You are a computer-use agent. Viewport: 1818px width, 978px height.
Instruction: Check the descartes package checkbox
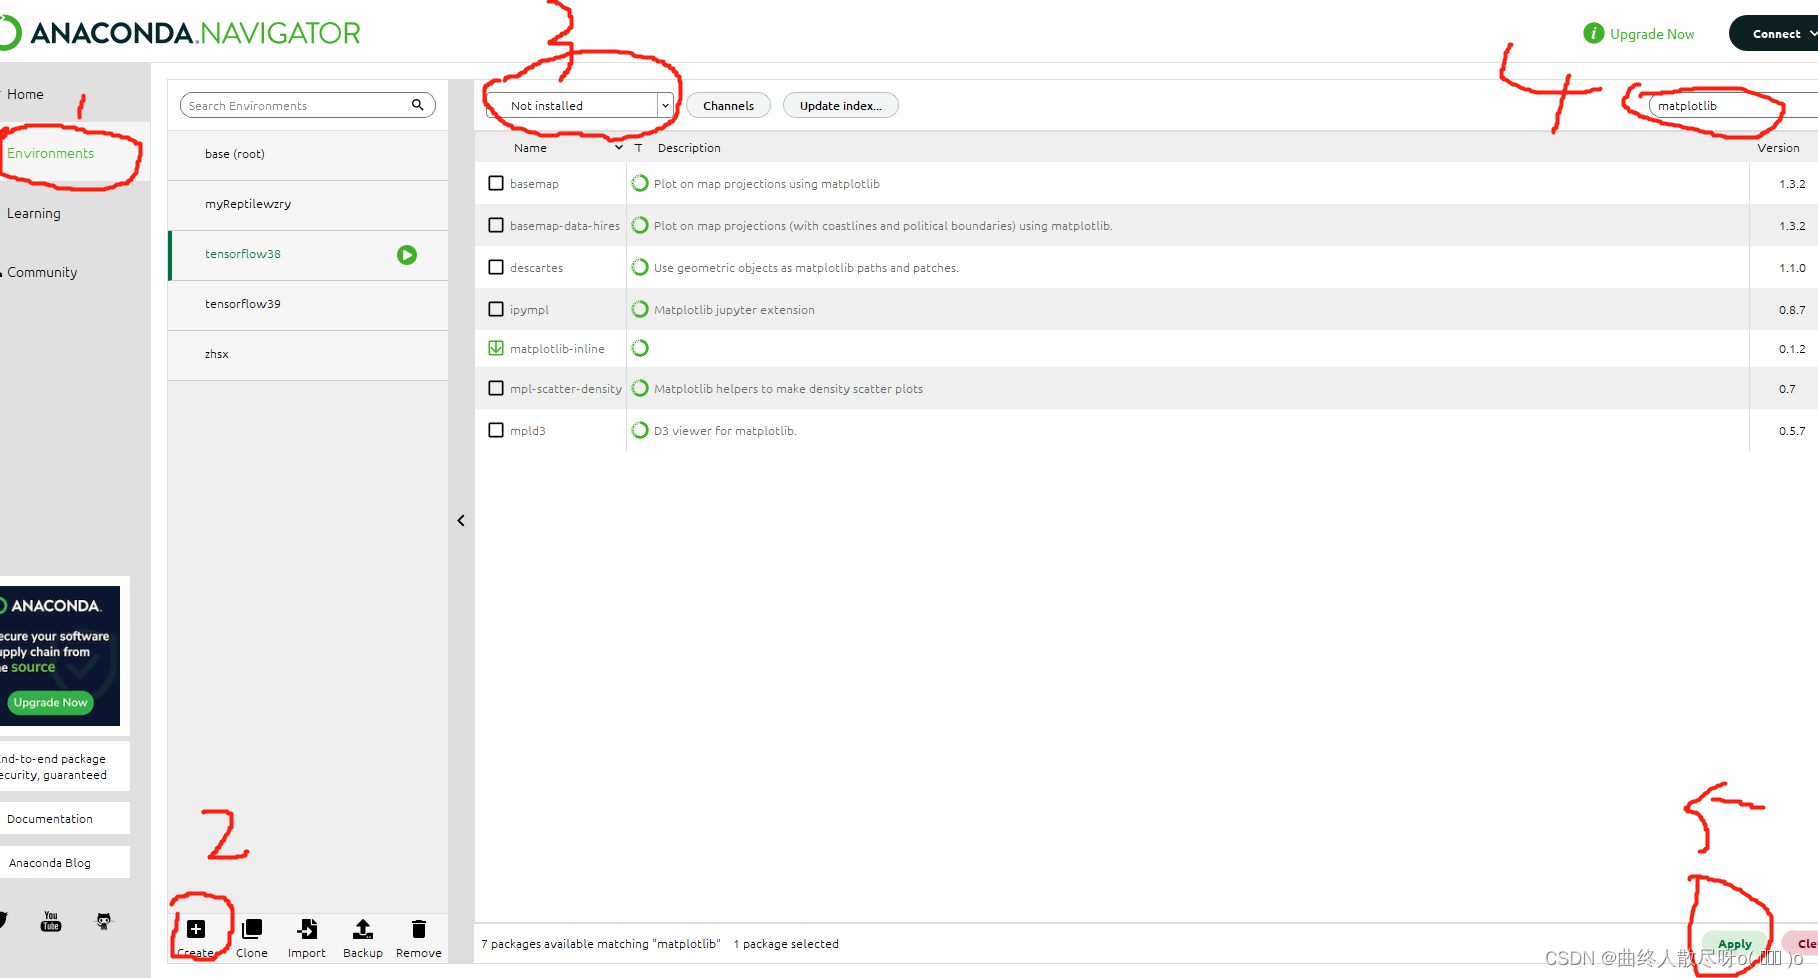coord(496,267)
